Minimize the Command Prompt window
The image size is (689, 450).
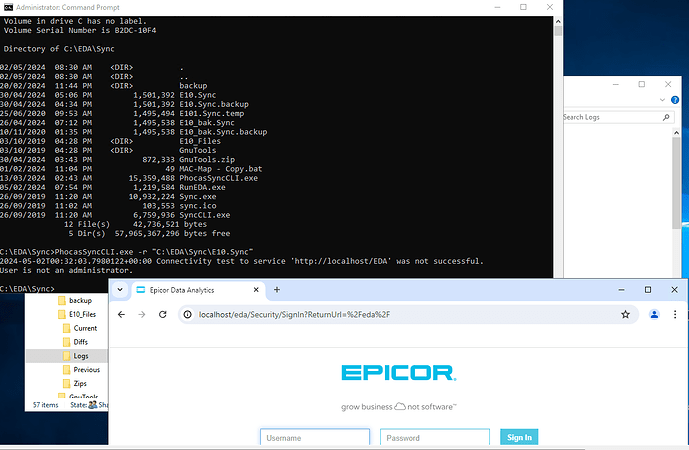click(x=497, y=7)
